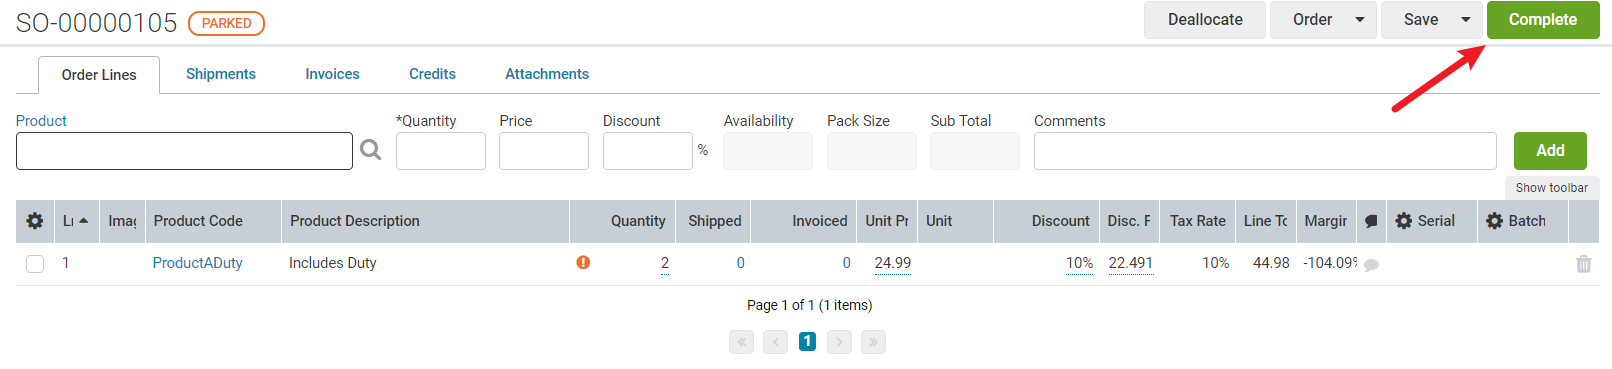
Task: Open the Invoices tab
Action: pos(333,74)
